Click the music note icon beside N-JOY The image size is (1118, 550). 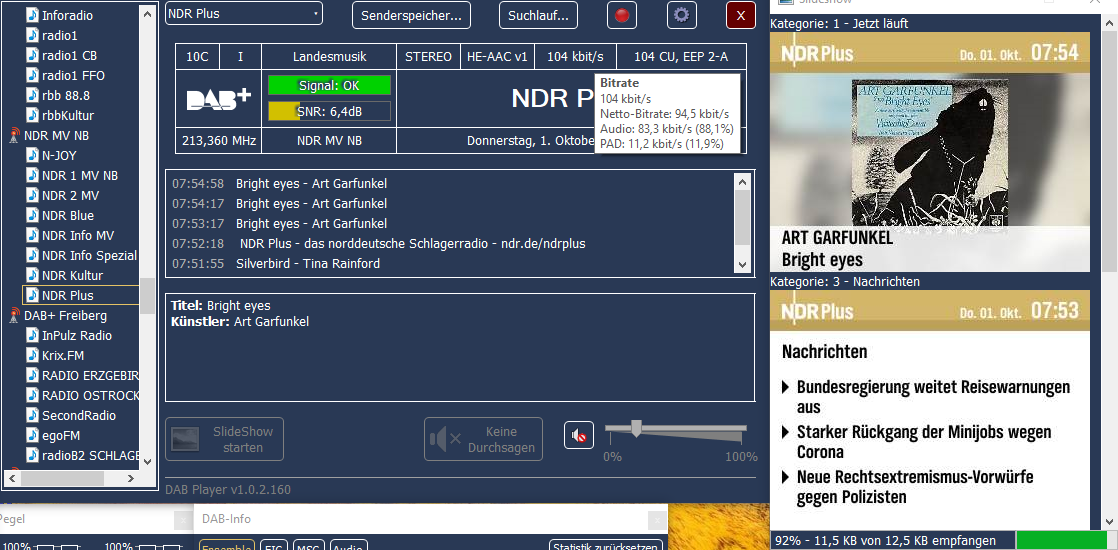[32, 155]
